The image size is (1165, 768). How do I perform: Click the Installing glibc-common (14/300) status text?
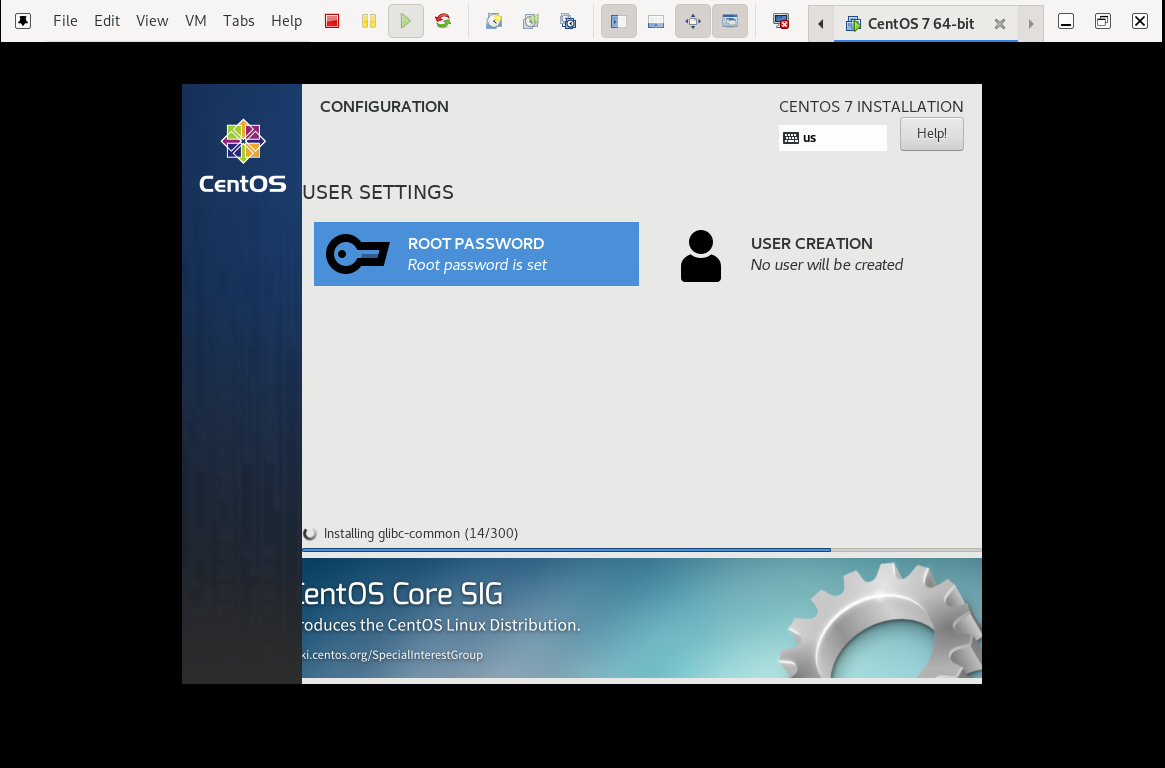pyautogui.click(x=421, y=533)
